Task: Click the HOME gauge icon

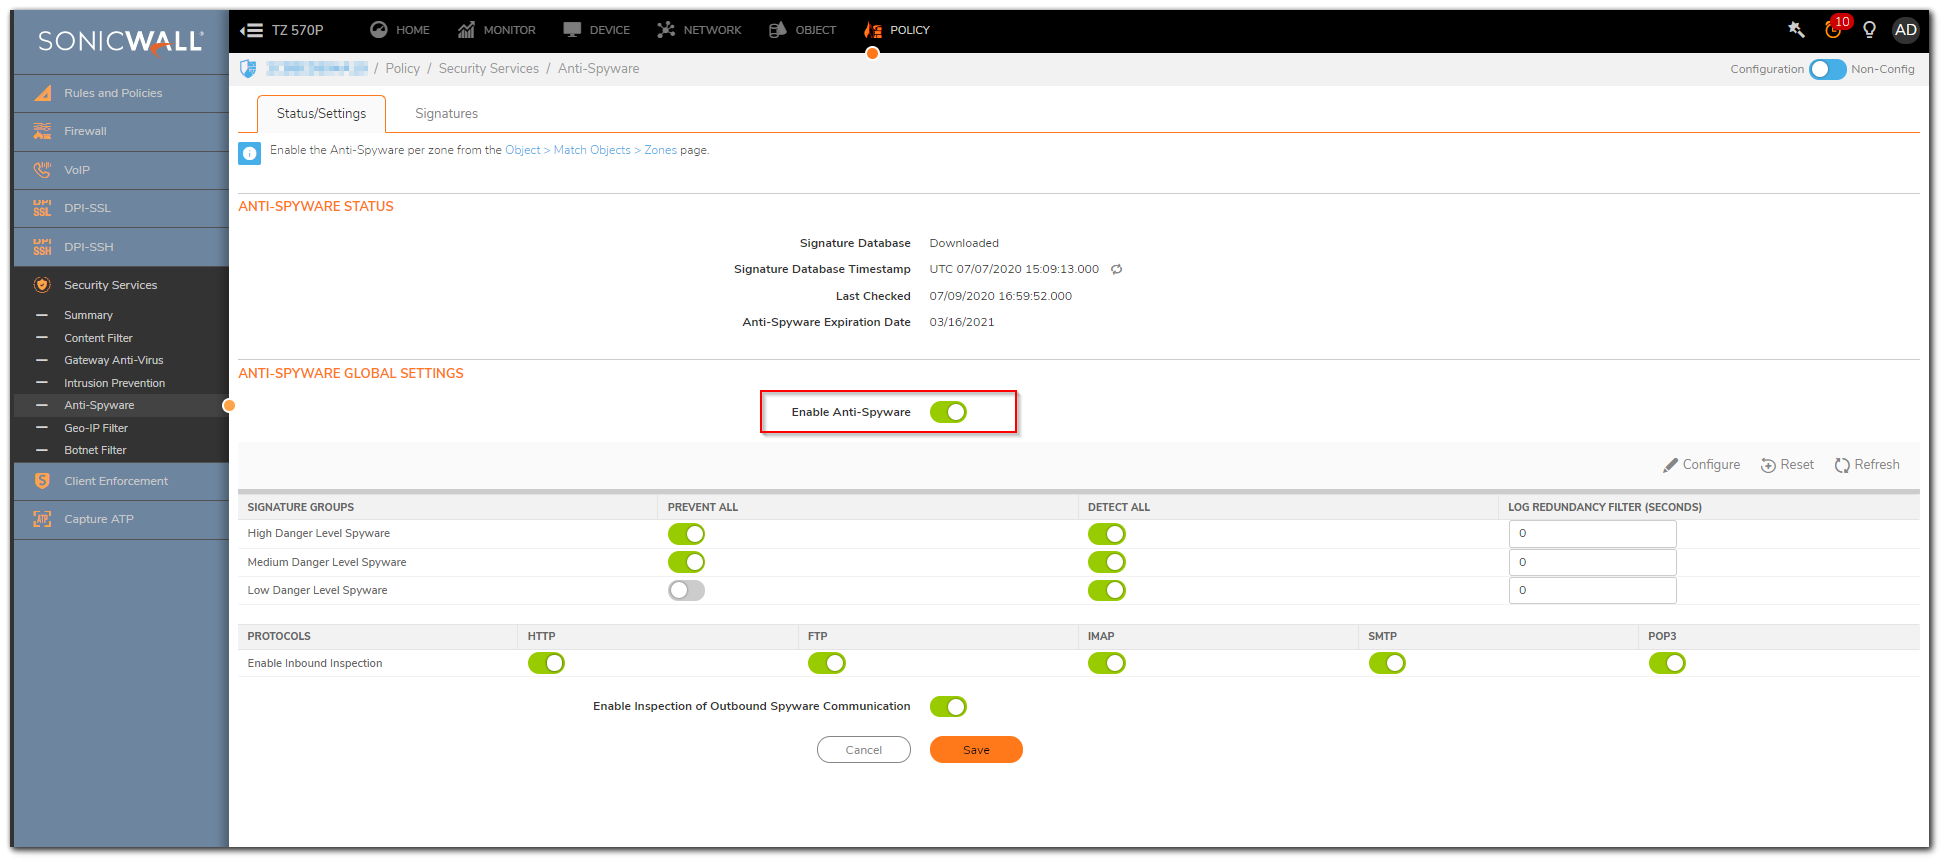Action: point(379,30)
